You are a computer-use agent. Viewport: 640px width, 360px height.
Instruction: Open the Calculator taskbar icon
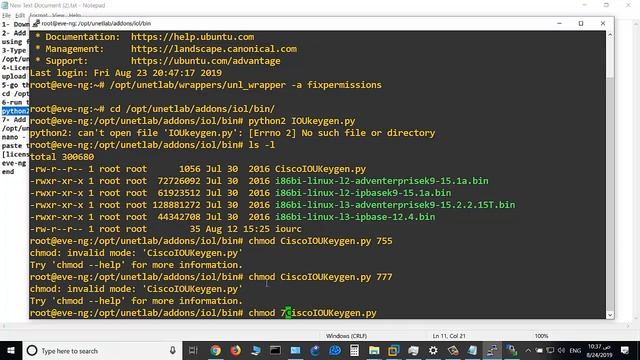click(354, 351)
